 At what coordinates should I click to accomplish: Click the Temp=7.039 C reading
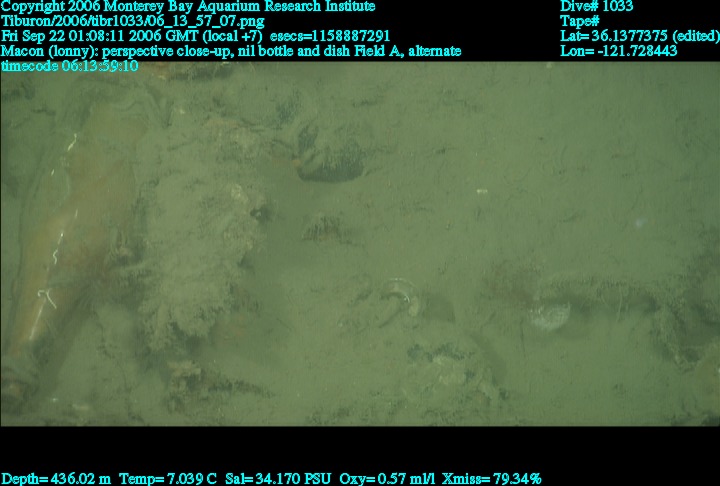click(168, 479)
